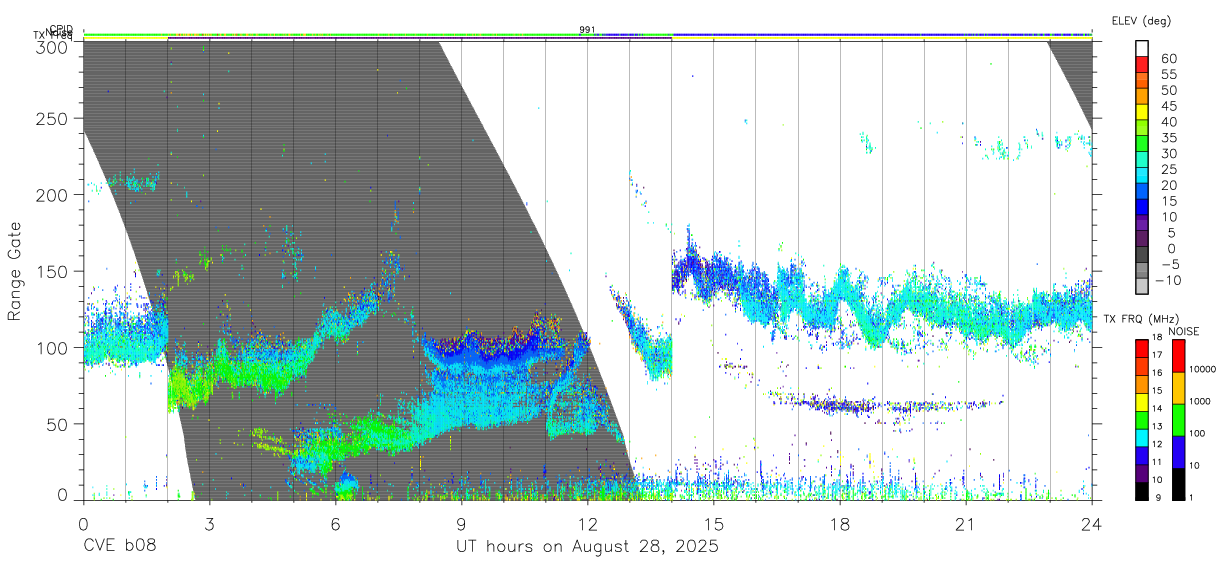Click the 'NOISE' legend title
1228x567 pixels.
pyautogui.click(x=1185, y=331)
